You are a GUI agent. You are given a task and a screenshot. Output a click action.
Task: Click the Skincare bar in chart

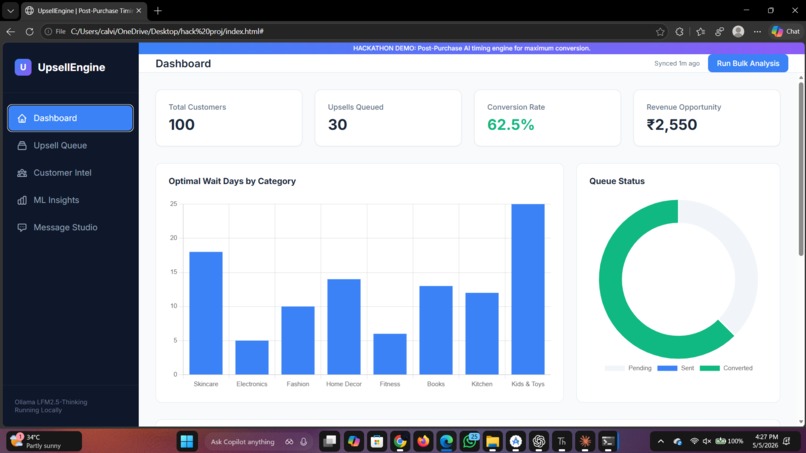[206, 313]
